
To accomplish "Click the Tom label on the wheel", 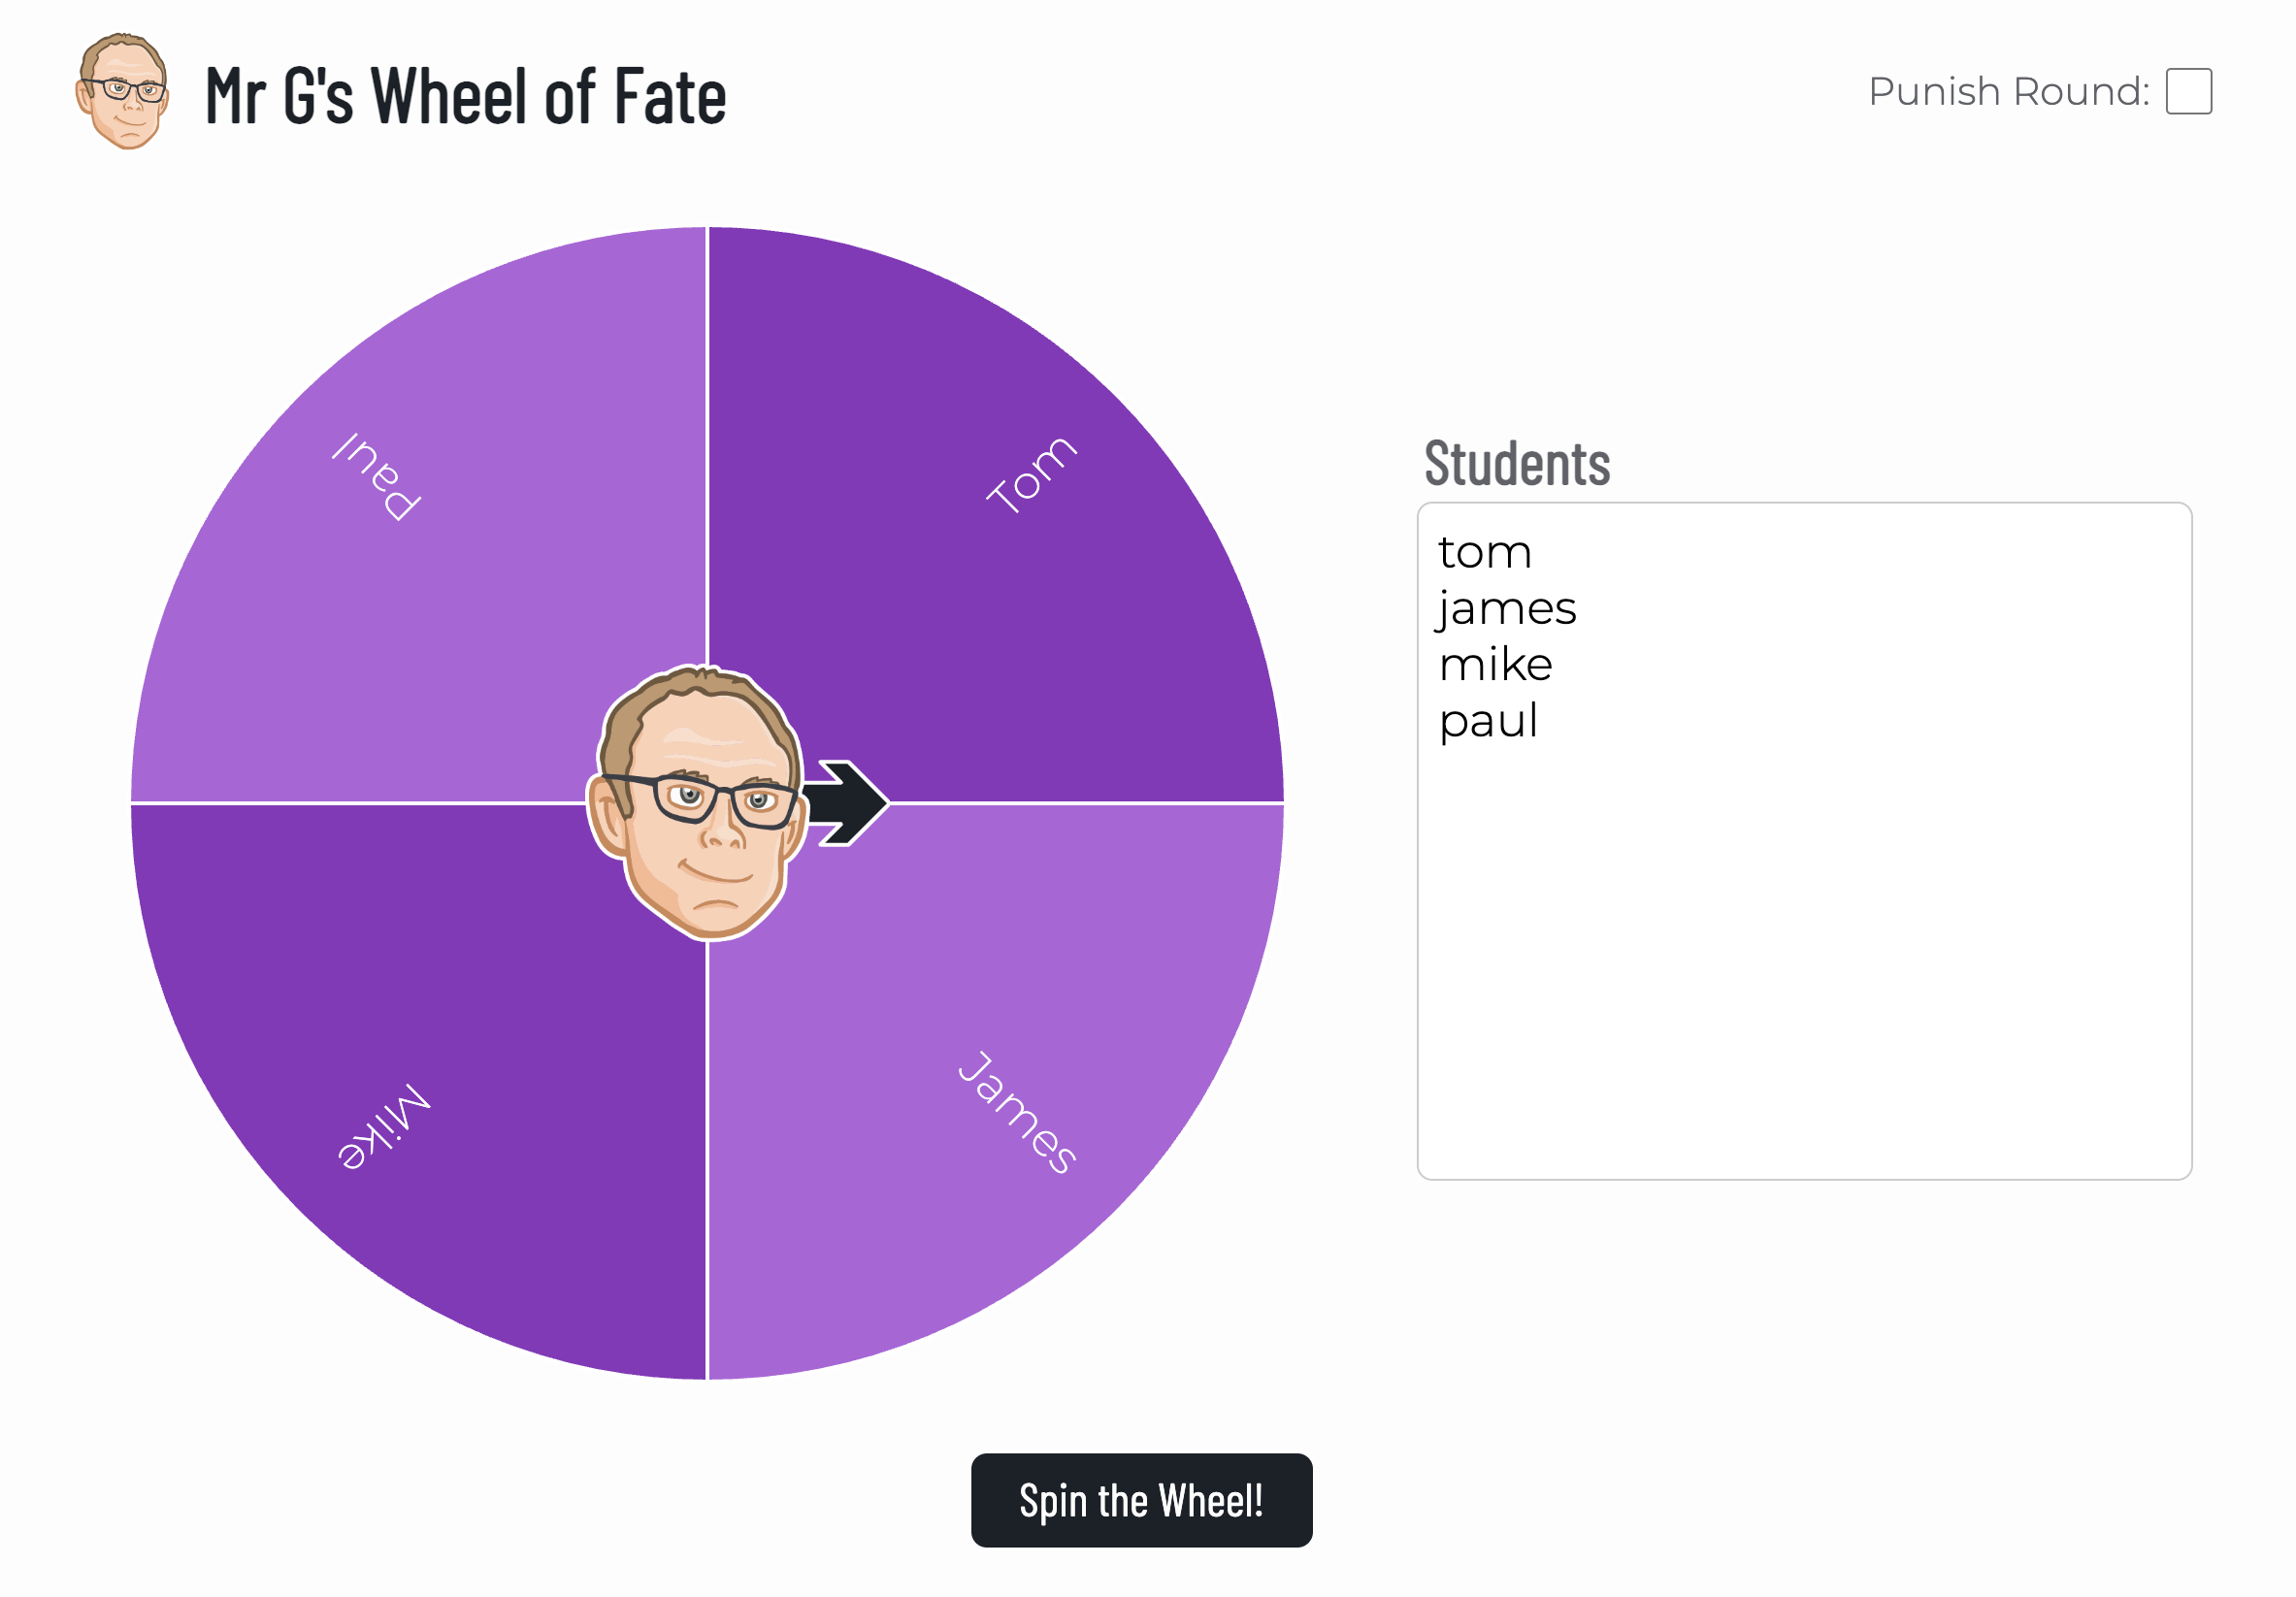I will coord(1031,475).
